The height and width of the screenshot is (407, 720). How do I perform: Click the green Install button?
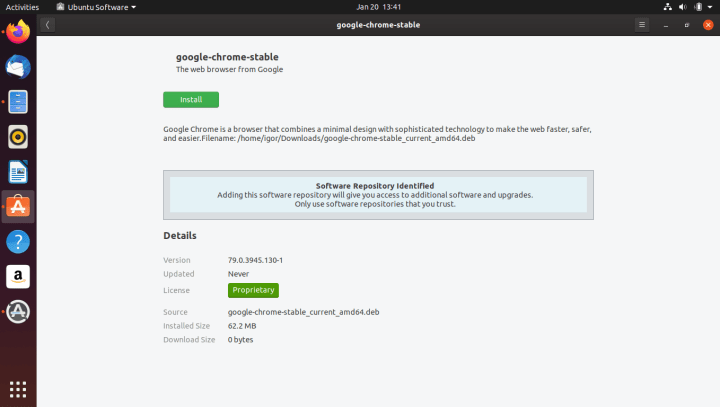pyautogui.click(x=191, y=100)
